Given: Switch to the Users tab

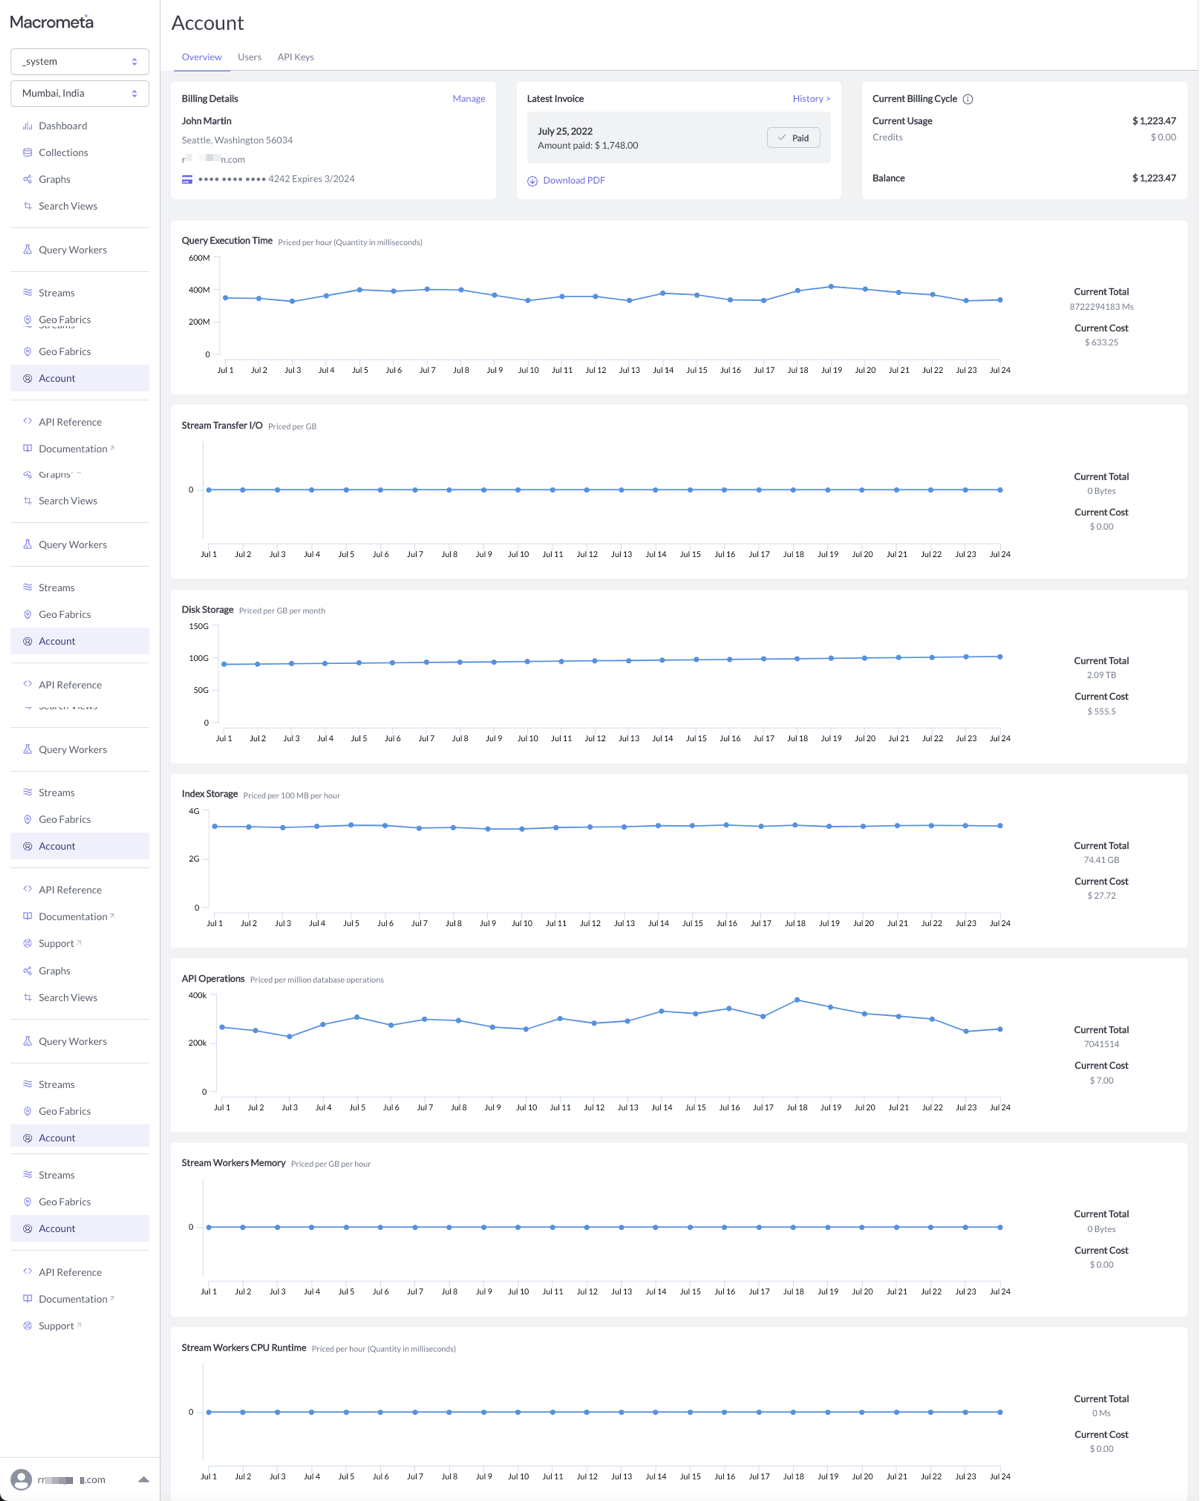Looking at the screenshot, I should click(249, 57).
